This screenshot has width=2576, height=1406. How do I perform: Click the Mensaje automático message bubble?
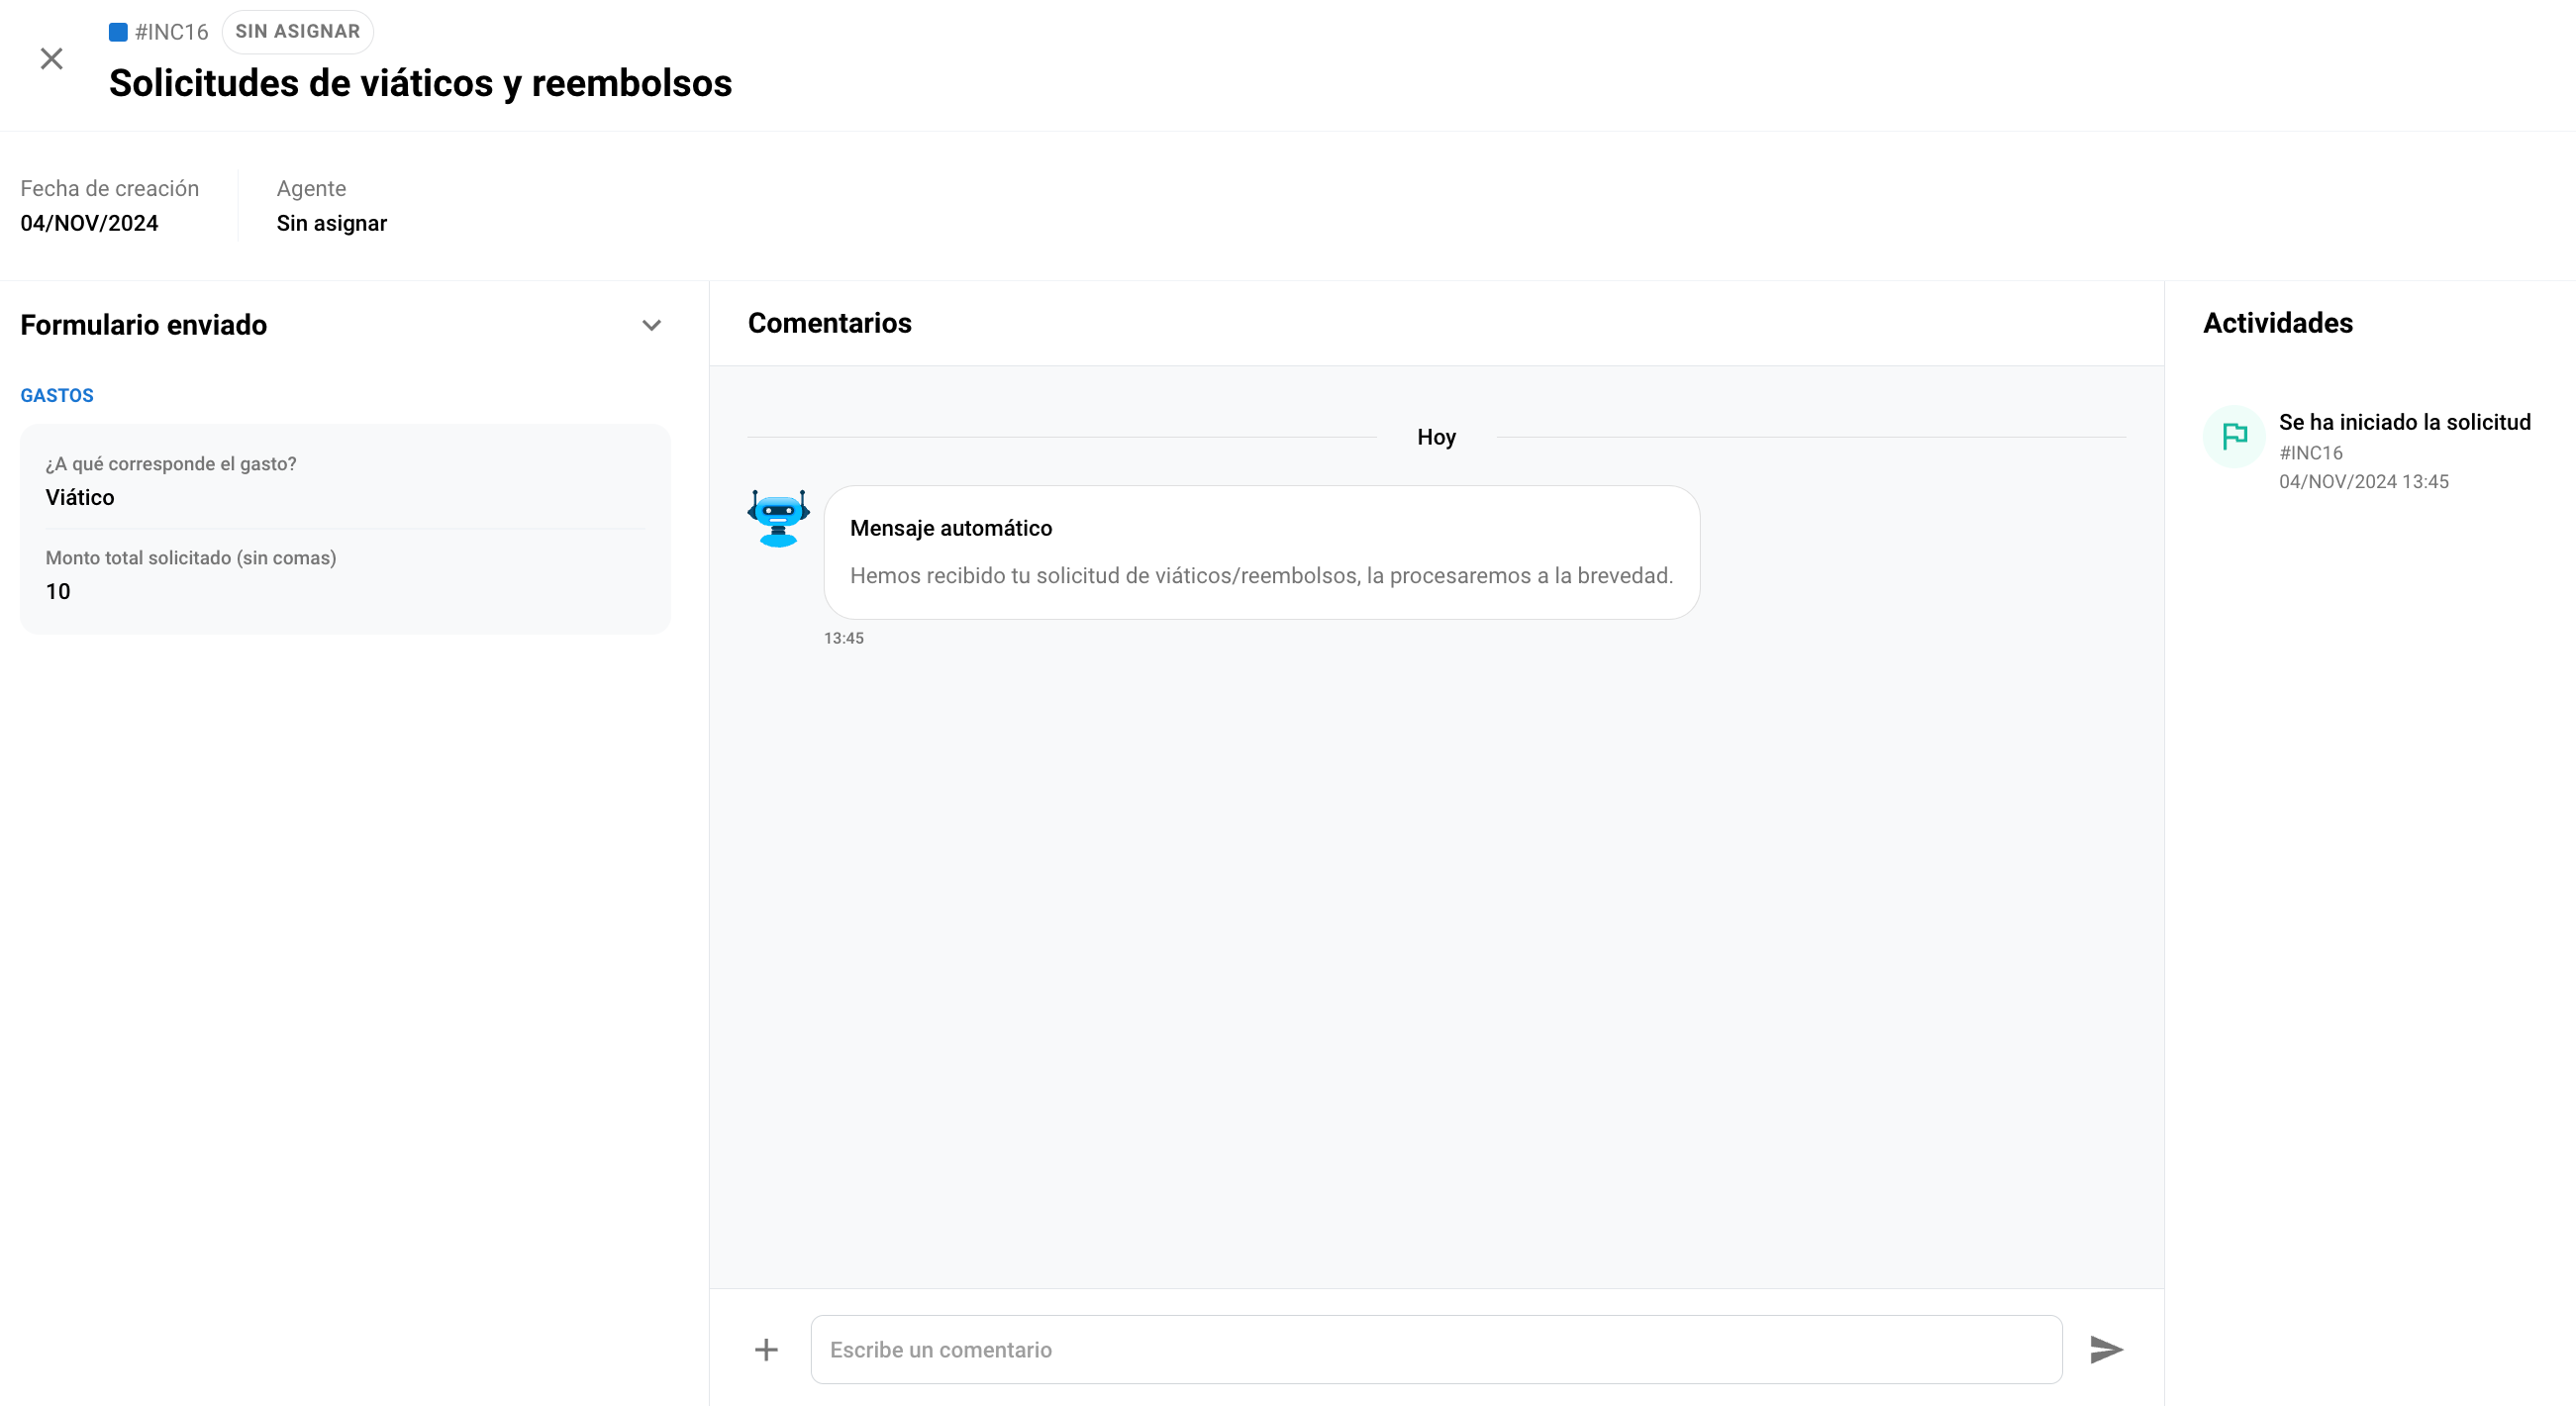[x=1260, y=552]
